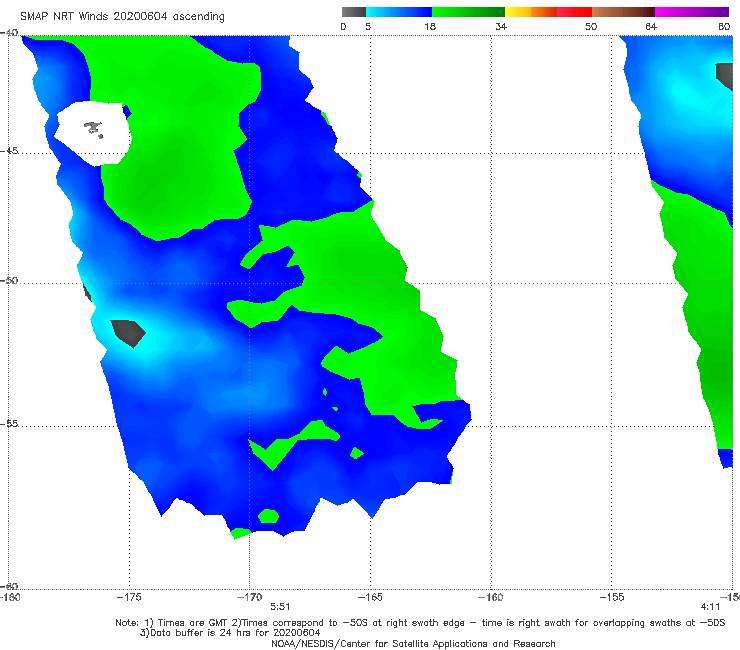740x650 pixels.
Task: Click the color bar label '50'
Action: pyautogui.click(x=591, y=27)
